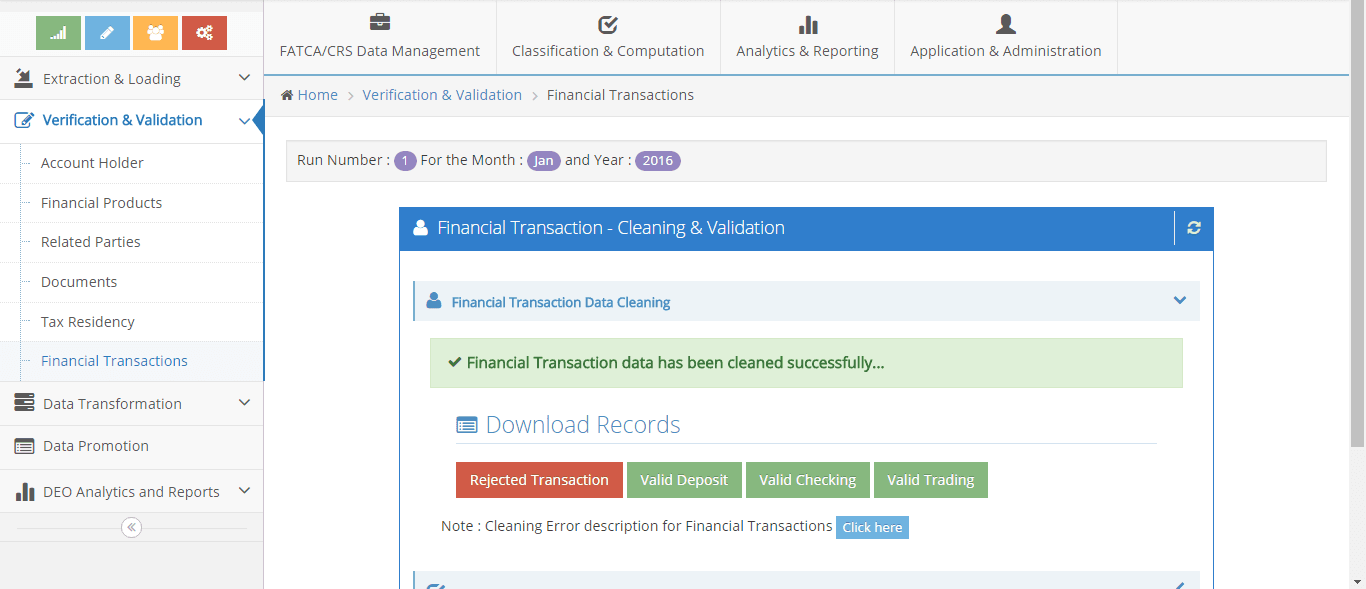This screenshot has height=589, width=1366.
Task: Click the Extraction & Loading sidebar icon
Action: pos(24,78)
